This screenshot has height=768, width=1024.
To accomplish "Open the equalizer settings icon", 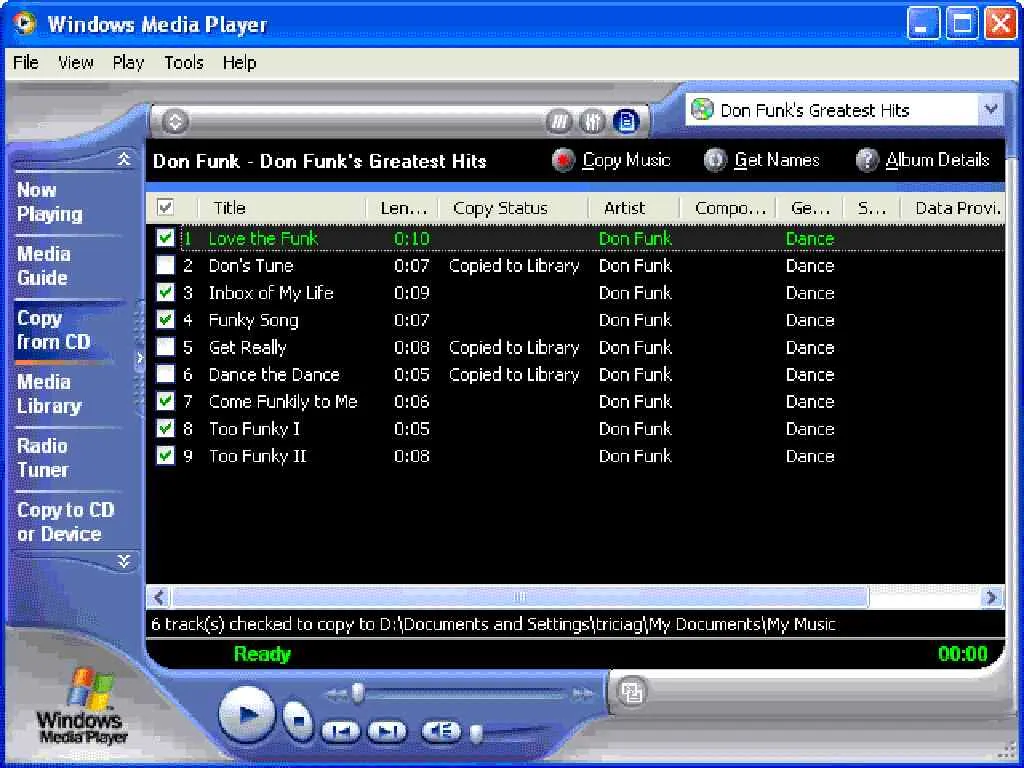I will click(x=592, y=121).
